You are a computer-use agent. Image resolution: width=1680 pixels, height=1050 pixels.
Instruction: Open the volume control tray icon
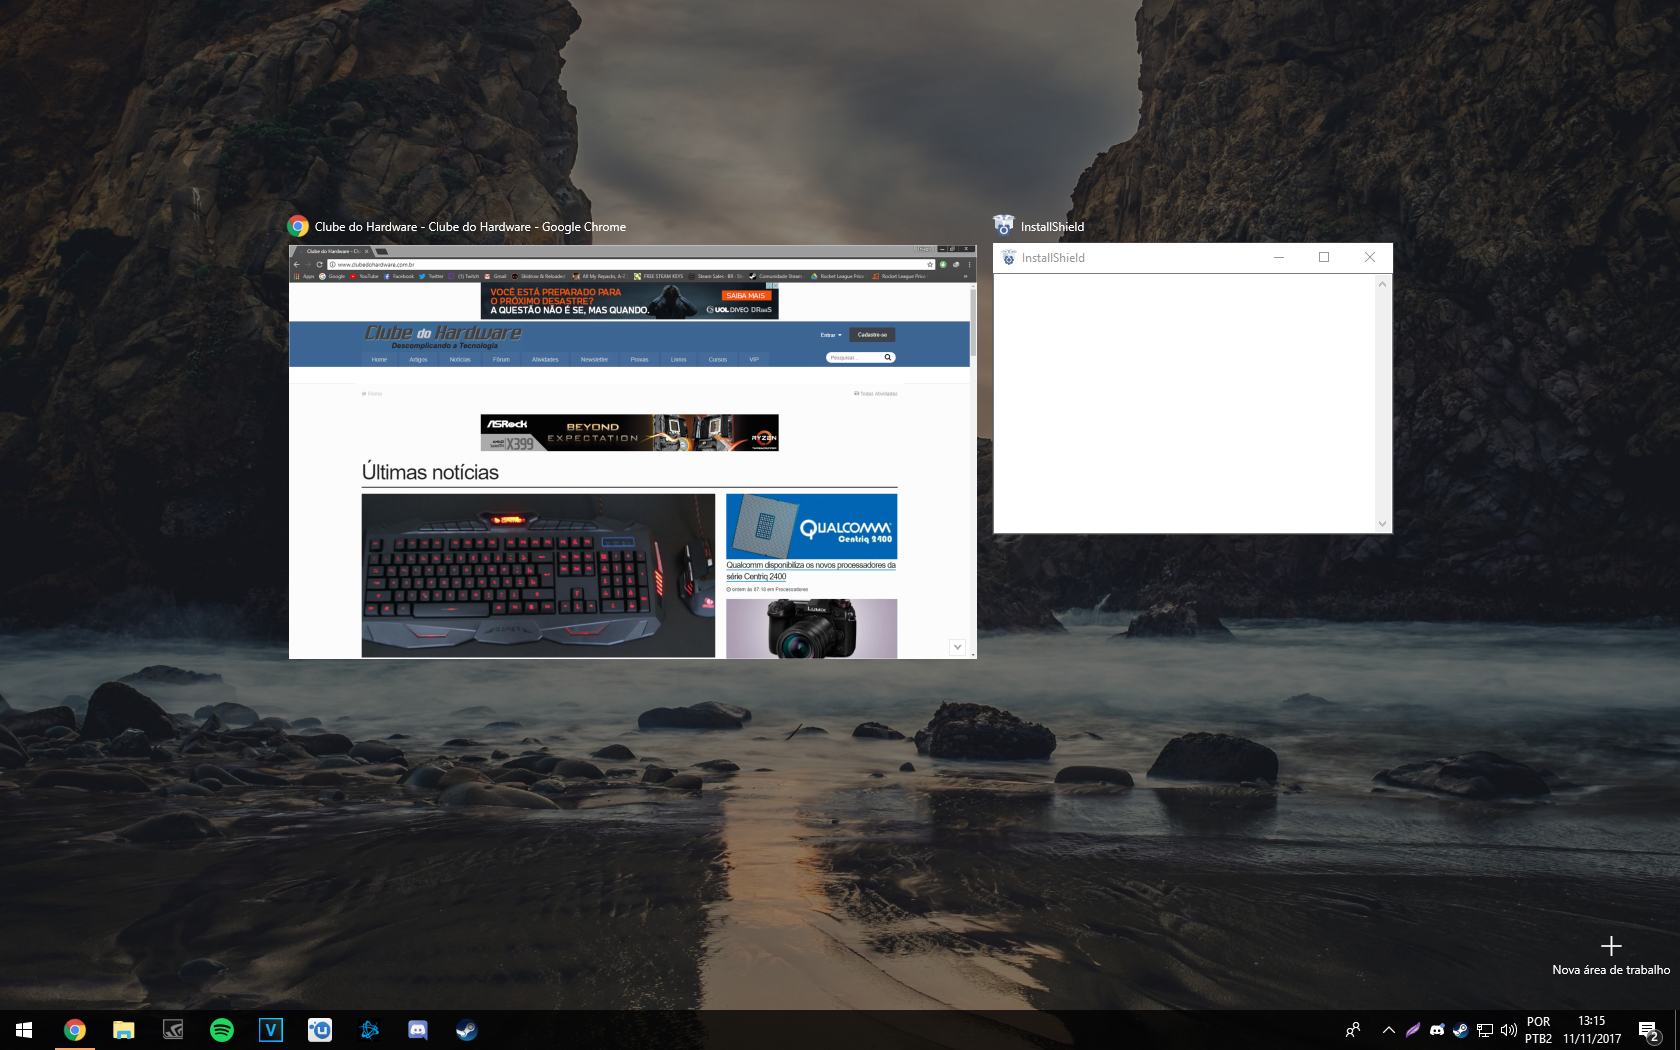coord(1509,1030)
